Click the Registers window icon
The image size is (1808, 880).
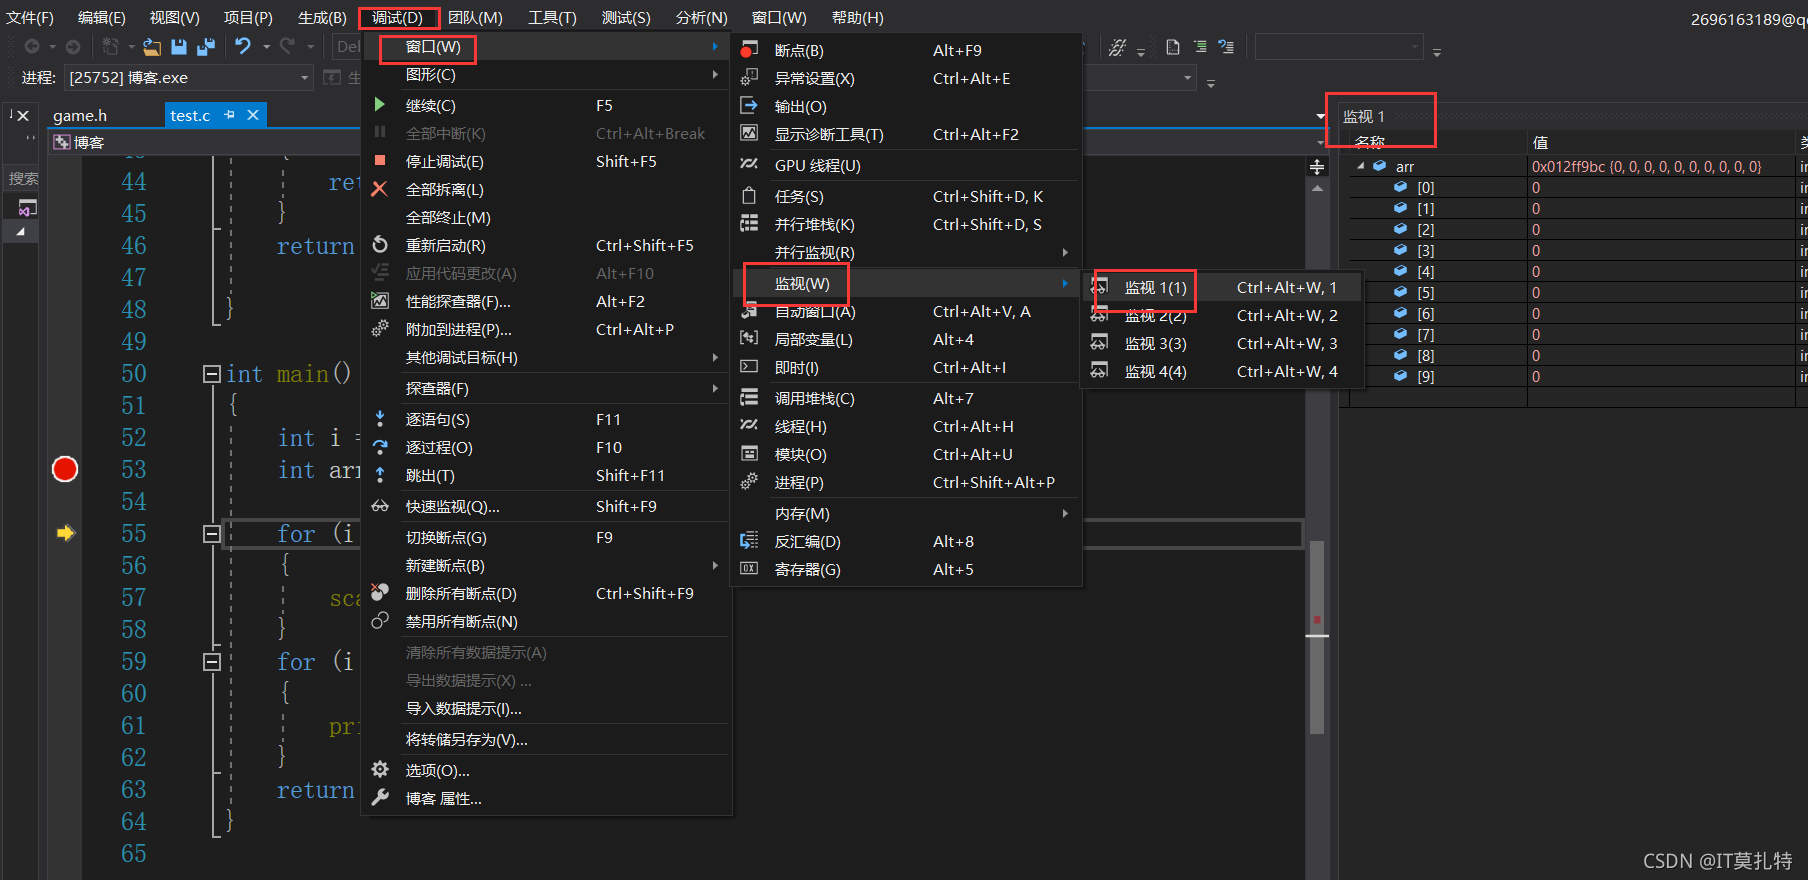pos(749,568)
